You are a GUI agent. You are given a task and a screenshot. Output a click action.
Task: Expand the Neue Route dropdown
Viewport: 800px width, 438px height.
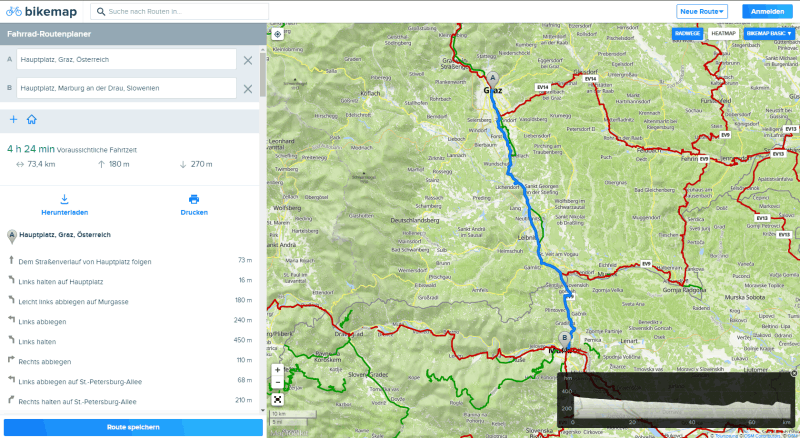coord(702,11)
